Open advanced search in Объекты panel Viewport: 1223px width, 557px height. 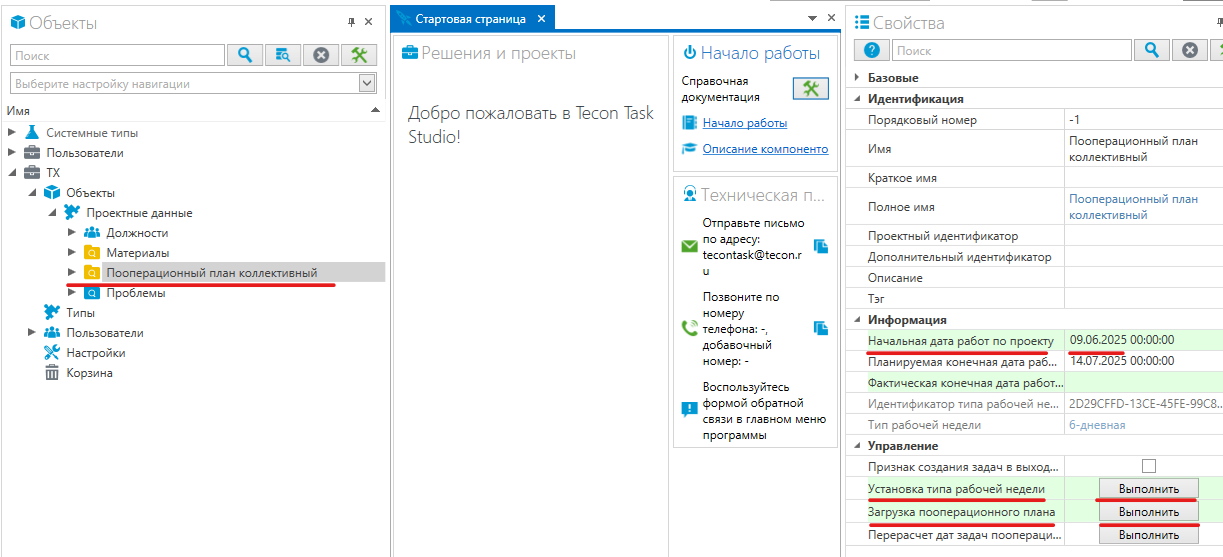pyautogui.click(x=283, y=55)
